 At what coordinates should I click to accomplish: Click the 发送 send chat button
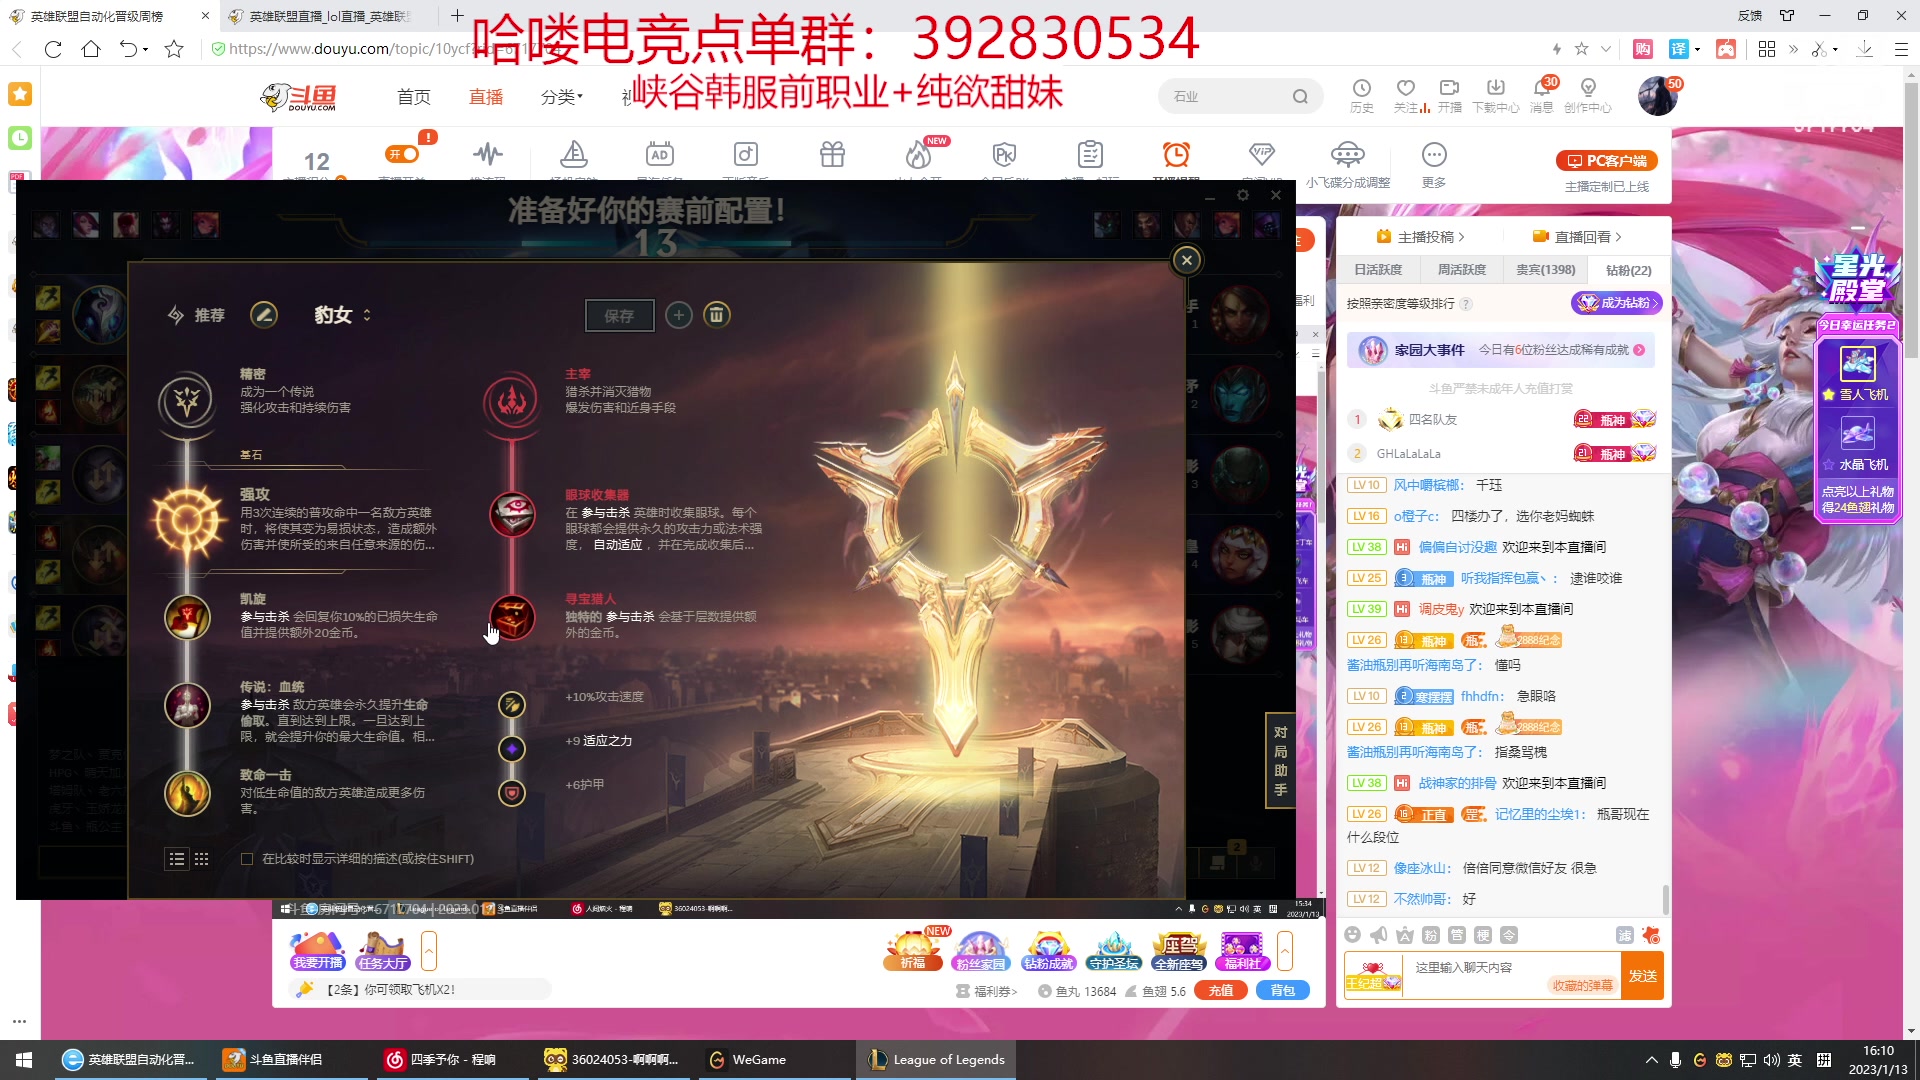click(1642, 976)
